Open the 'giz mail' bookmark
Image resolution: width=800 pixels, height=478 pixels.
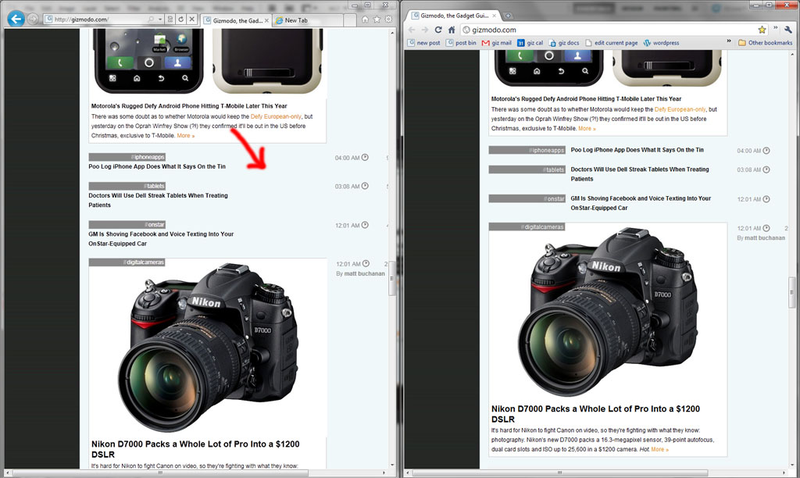(497, 43)
